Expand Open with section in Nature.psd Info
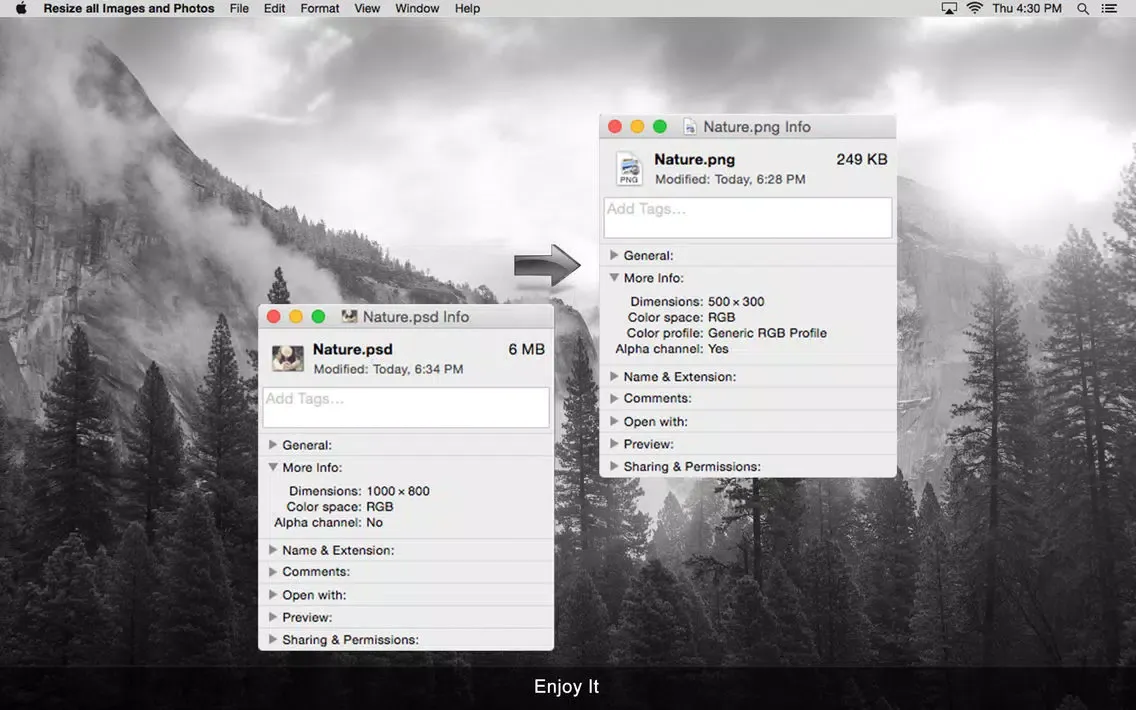This screenshot has width=1136, height=710. (x=272, y=595)
